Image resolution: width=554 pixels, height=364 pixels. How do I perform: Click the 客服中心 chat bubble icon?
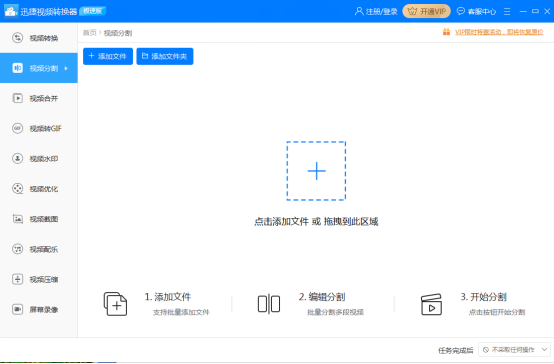click(461, 11)
